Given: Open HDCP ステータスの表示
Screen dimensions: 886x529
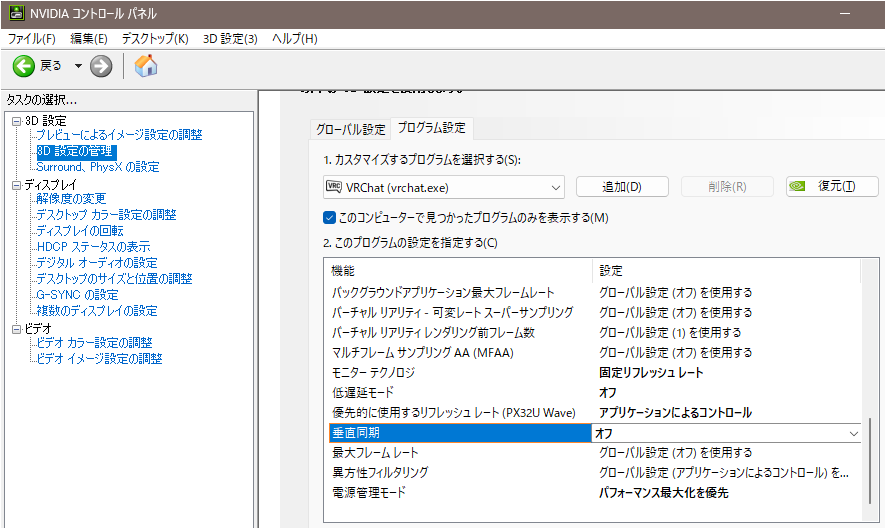Looking at the screenshot, I should click(x=93, y=246).
